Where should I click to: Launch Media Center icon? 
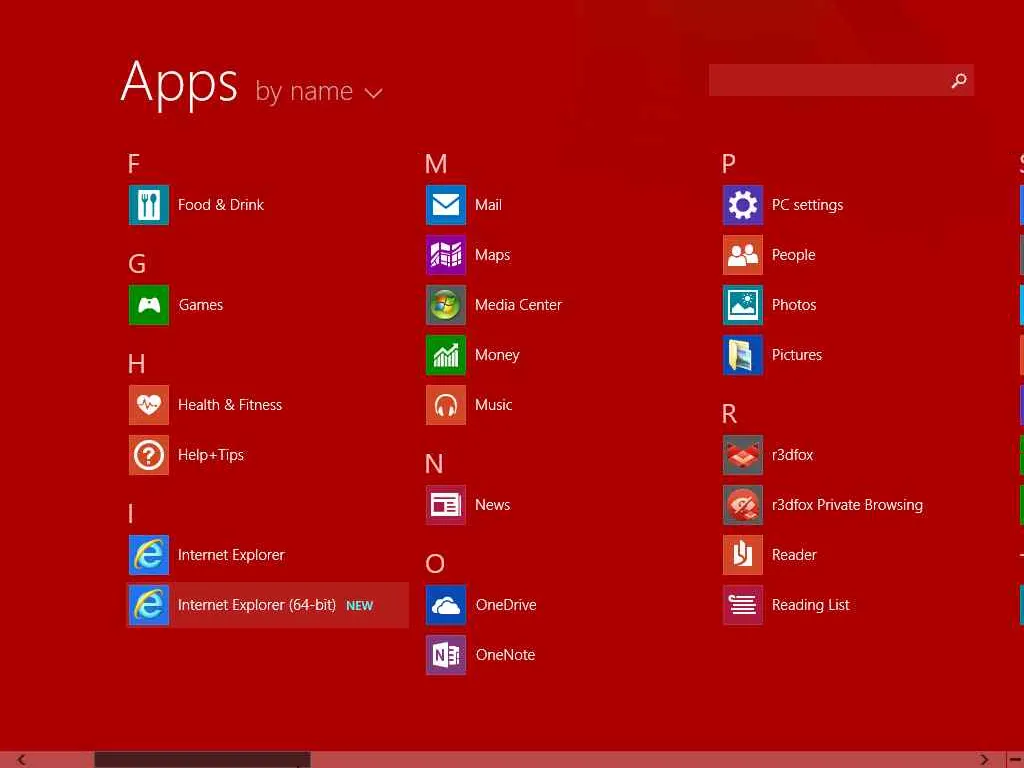click(x=446, y=304)
